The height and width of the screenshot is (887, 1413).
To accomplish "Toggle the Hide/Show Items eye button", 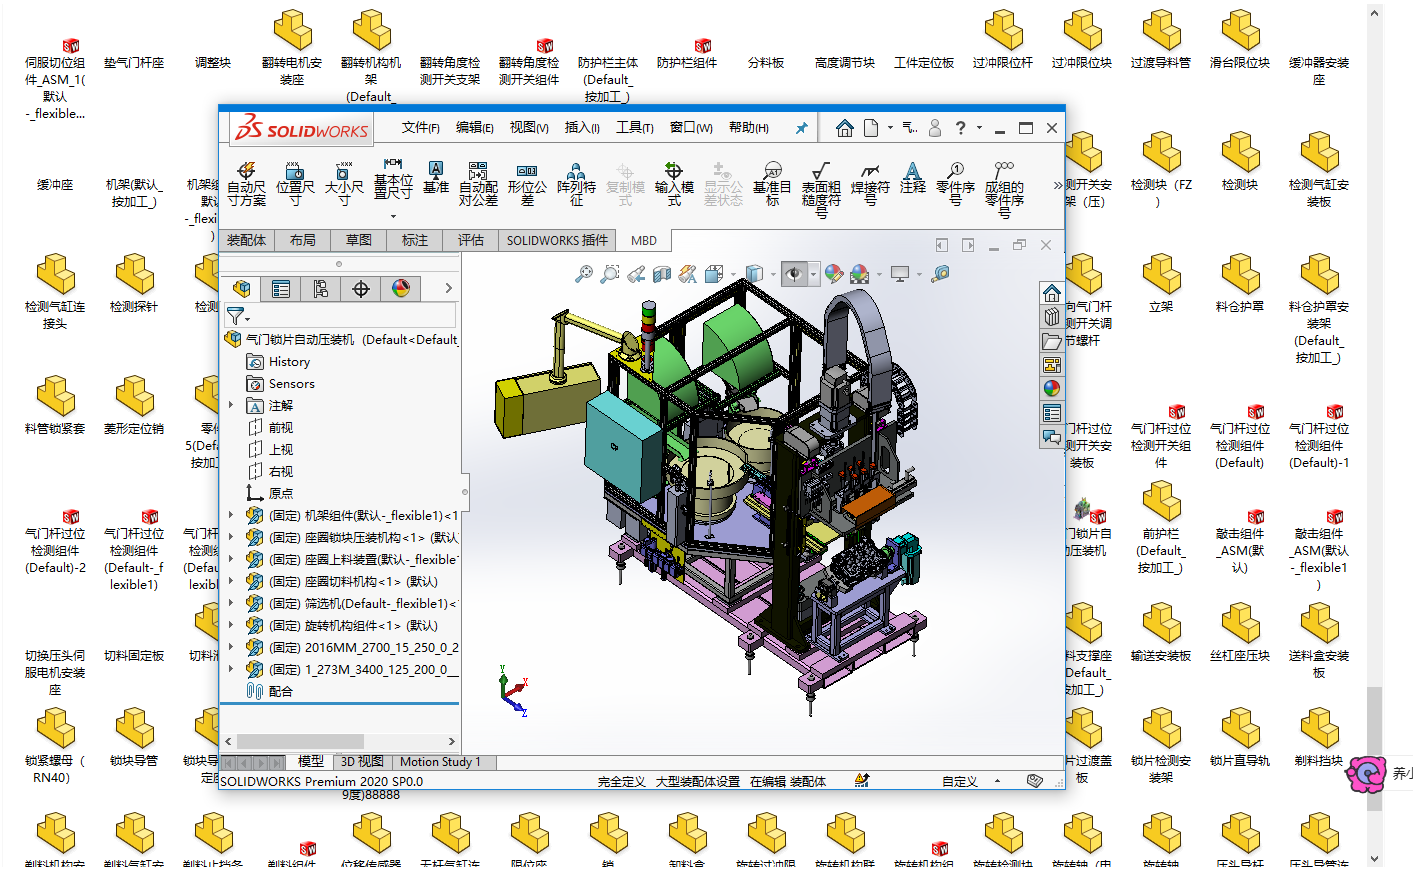I will tap(794, 273).
